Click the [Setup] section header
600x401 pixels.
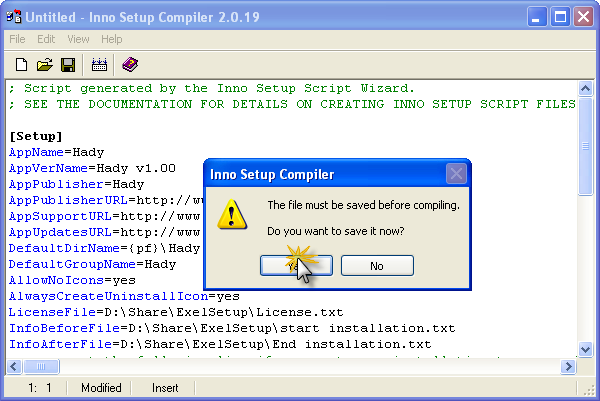(x=36, y=137)
